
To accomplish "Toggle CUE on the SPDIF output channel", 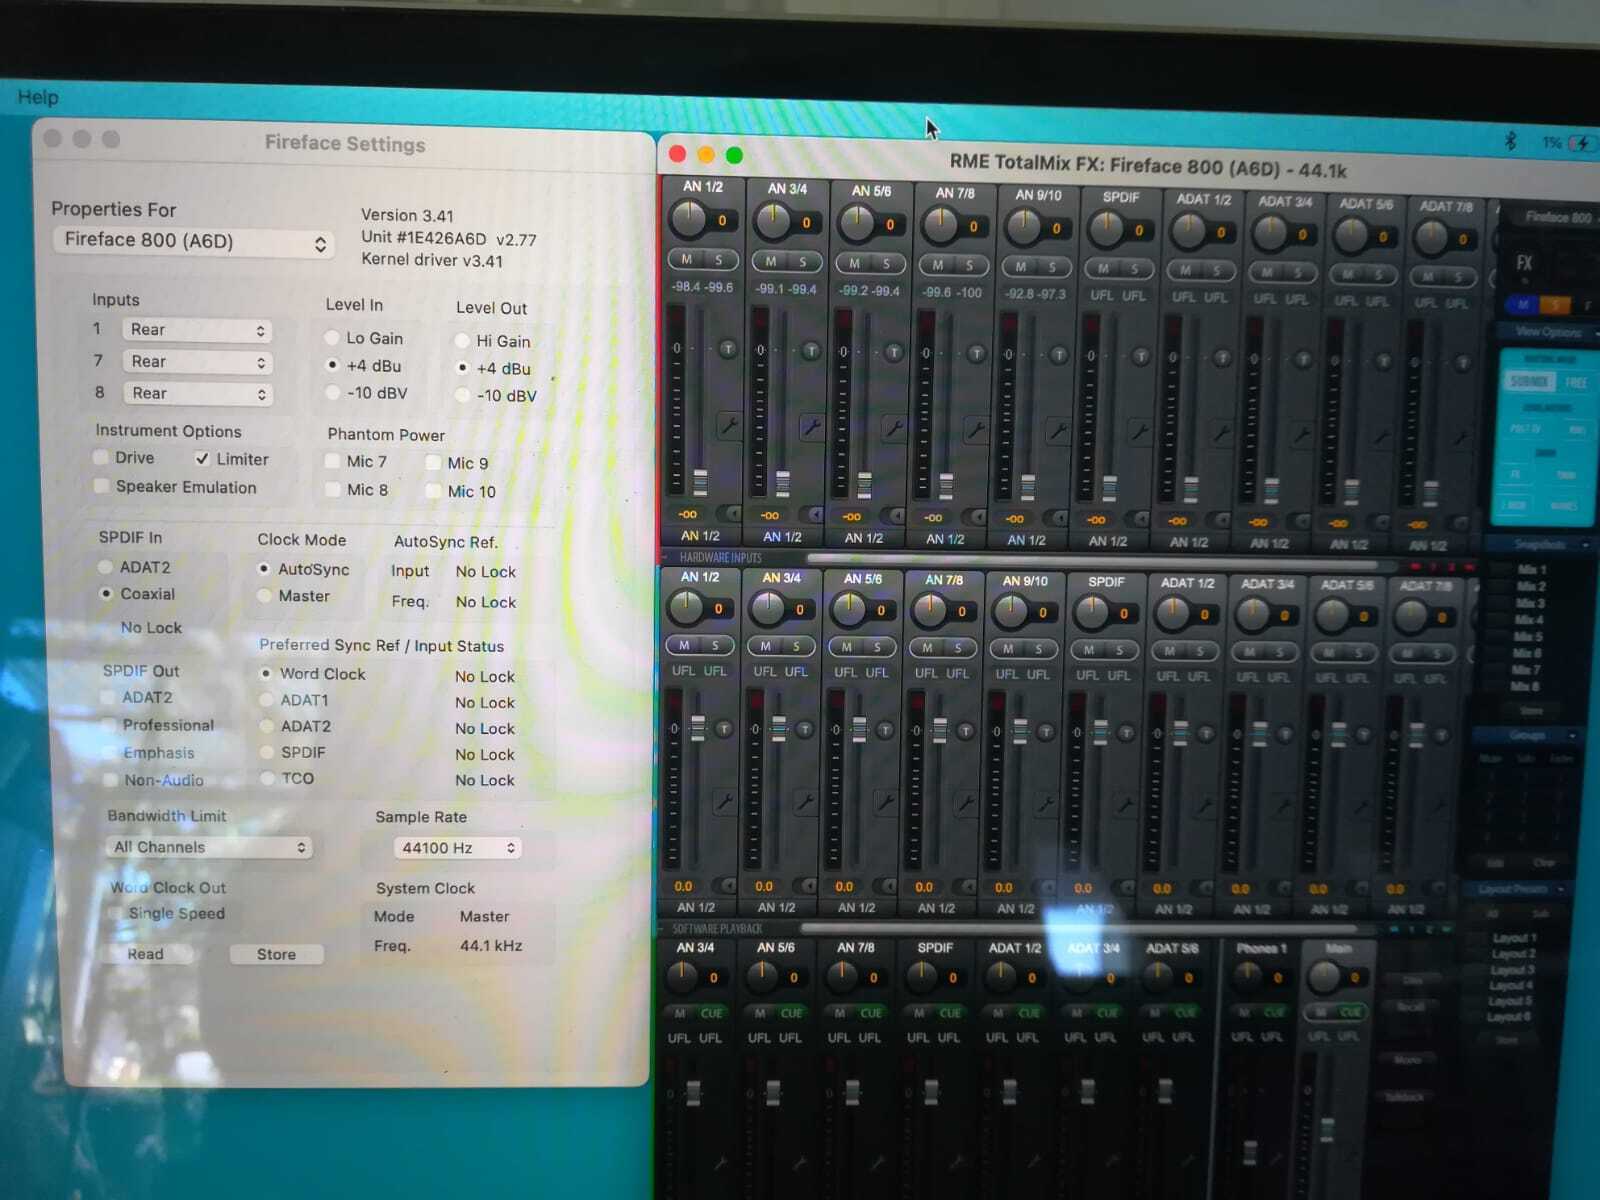I will click(950, 1013).
